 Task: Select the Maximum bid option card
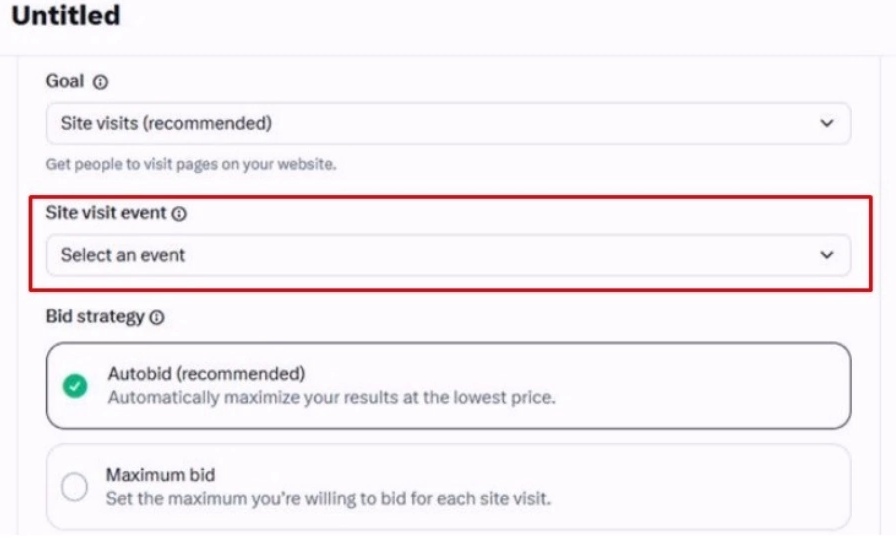coord(449,487)
